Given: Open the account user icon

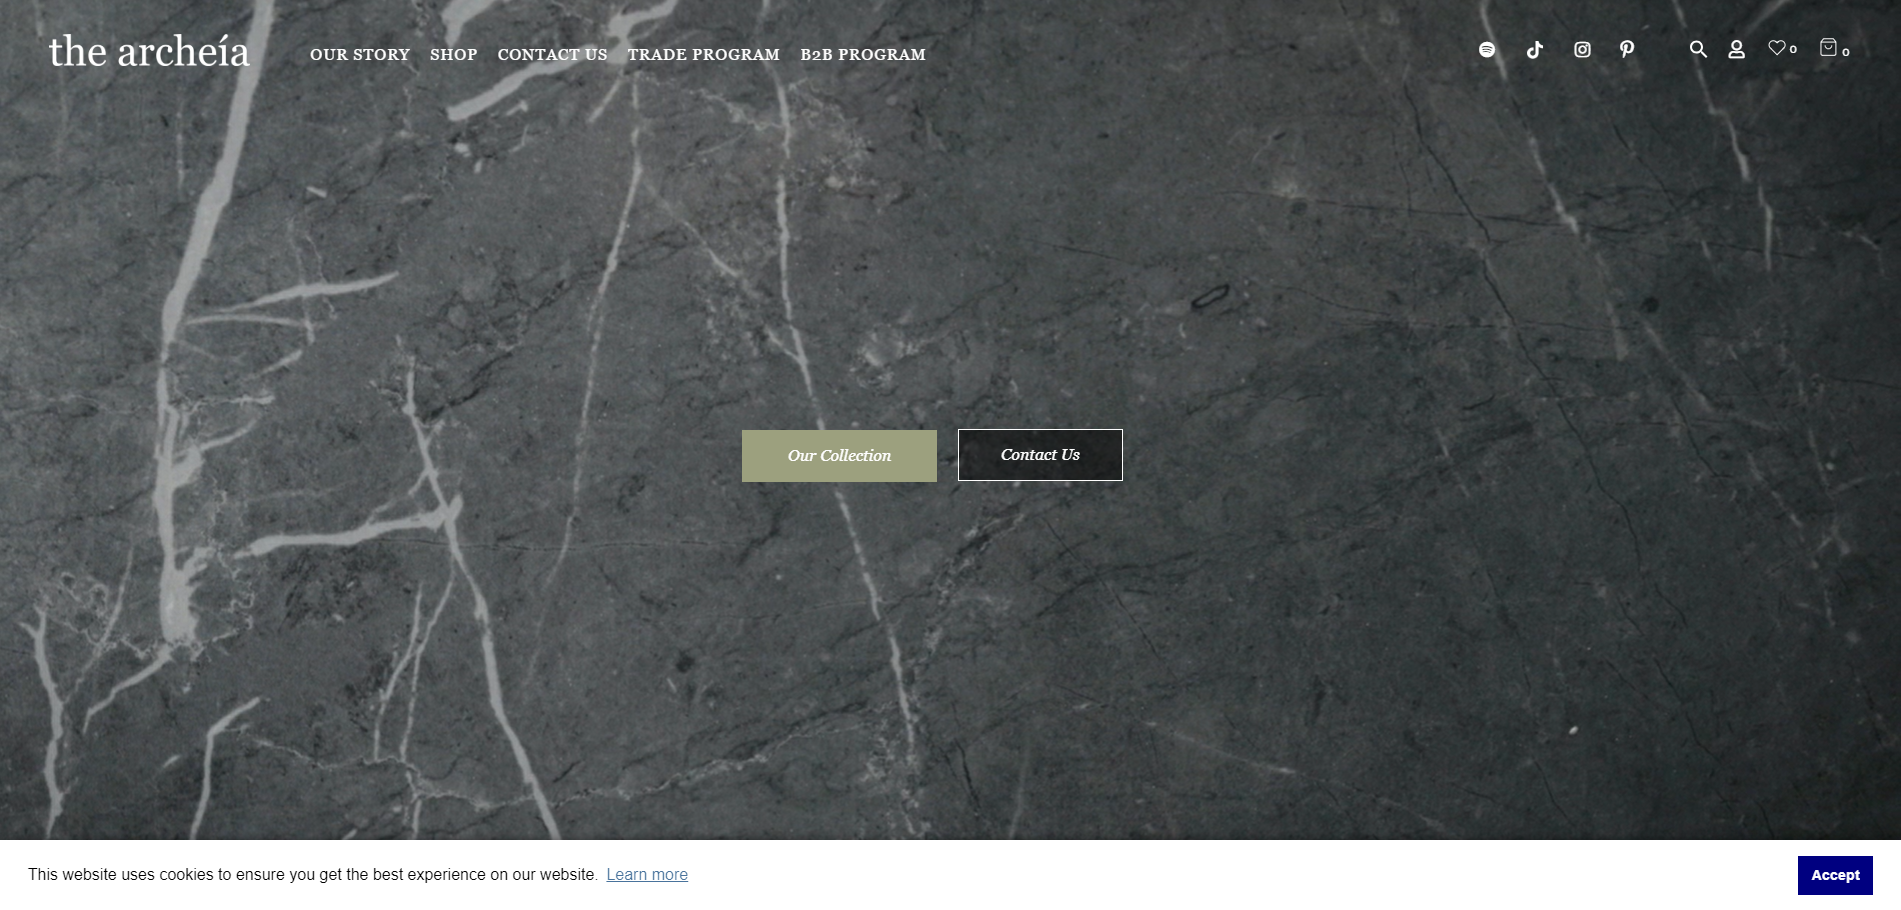Looking at the screenshot, I should click(1737, 49).
